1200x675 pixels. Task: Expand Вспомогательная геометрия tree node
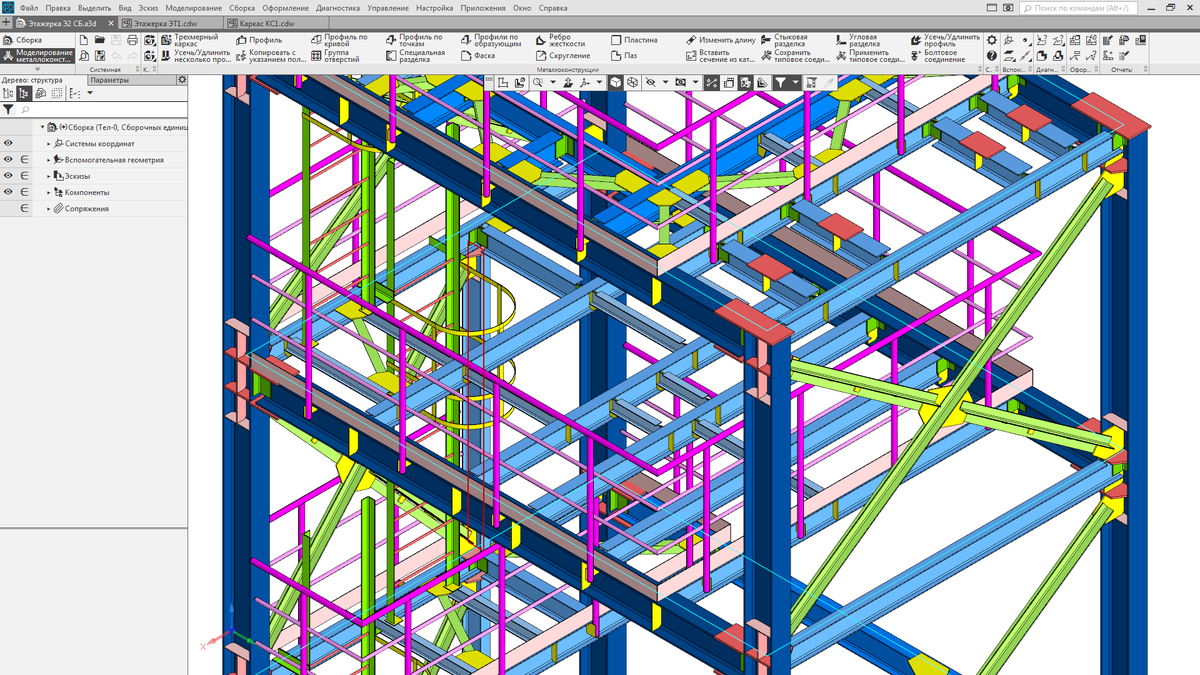coord(48,160)
